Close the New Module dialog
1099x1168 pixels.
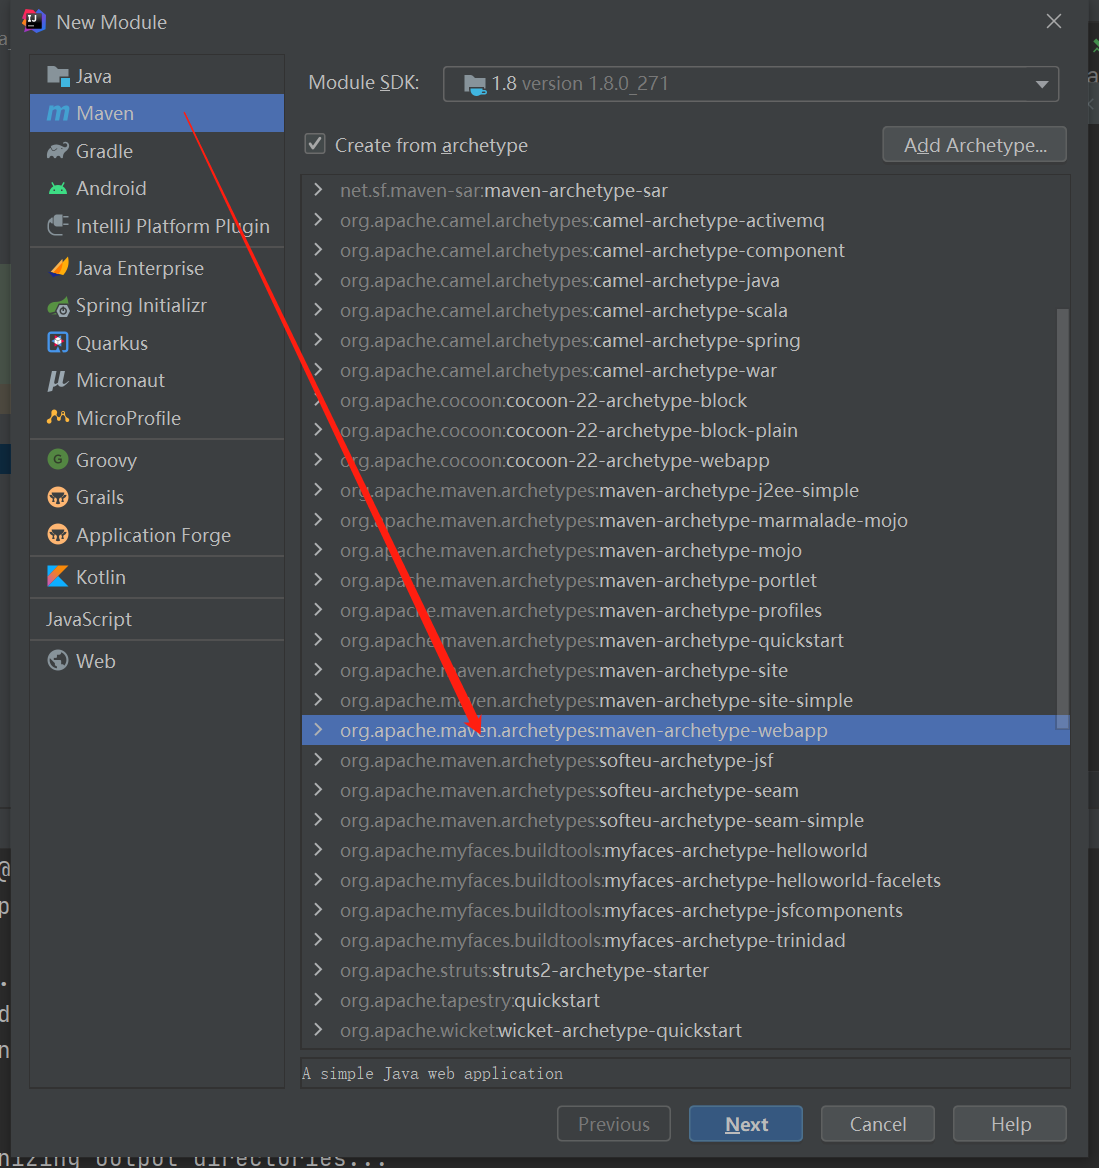pyautogui.click(x=1054, y=22)
